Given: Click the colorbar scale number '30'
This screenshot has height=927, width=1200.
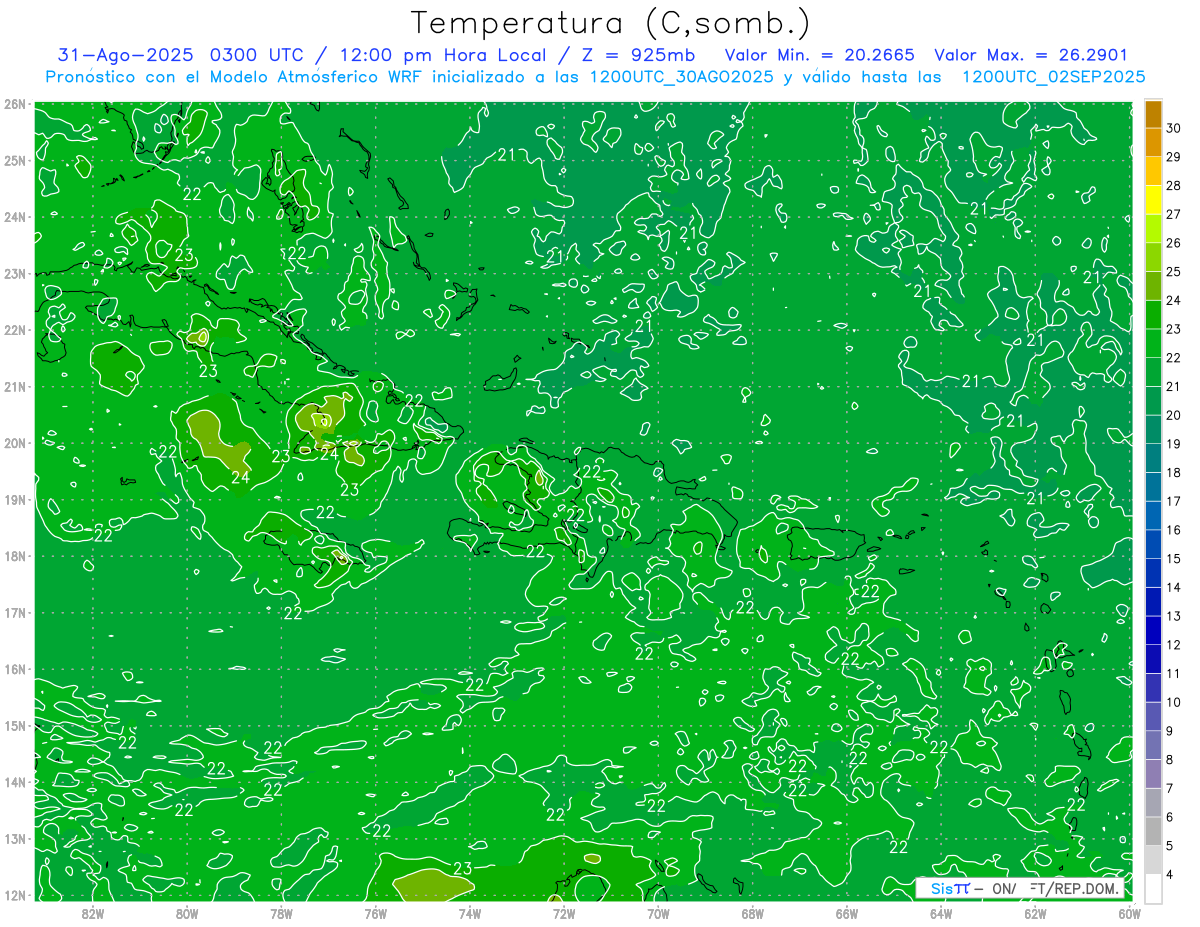Looking at the screenshot, I should click(1174, 128).
